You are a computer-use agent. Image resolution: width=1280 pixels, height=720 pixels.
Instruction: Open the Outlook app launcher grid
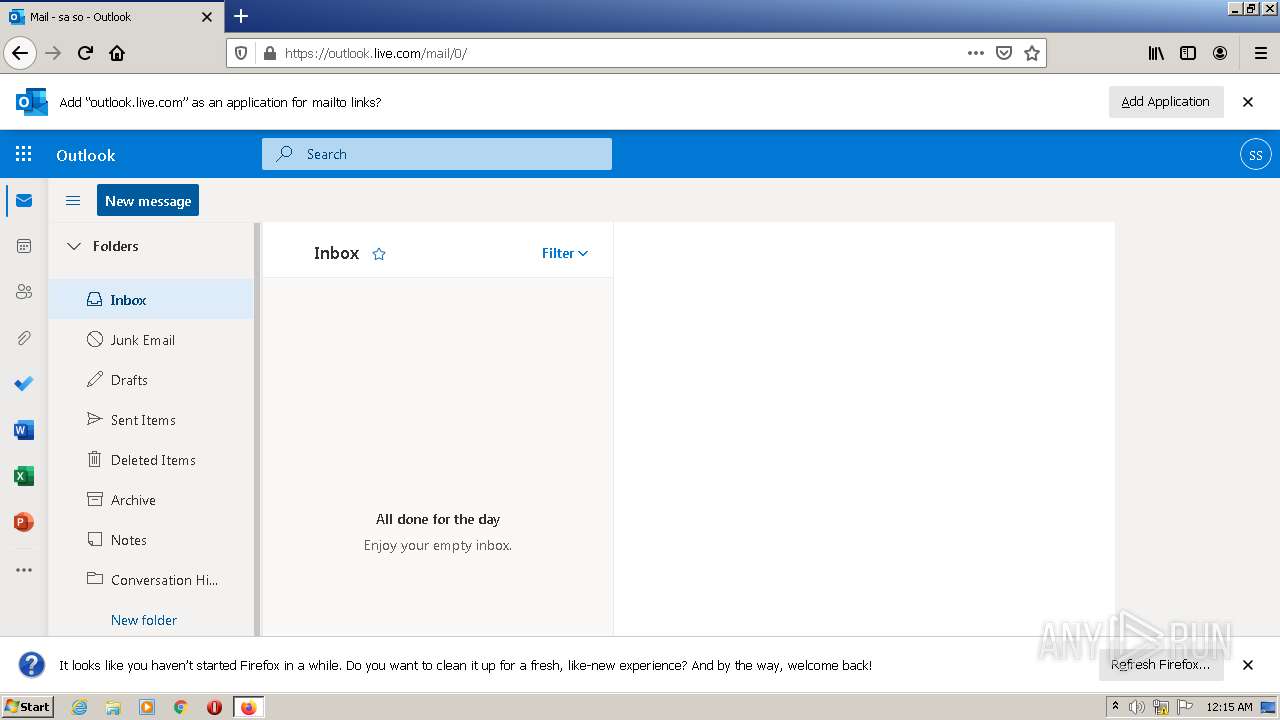click(24, 154)
